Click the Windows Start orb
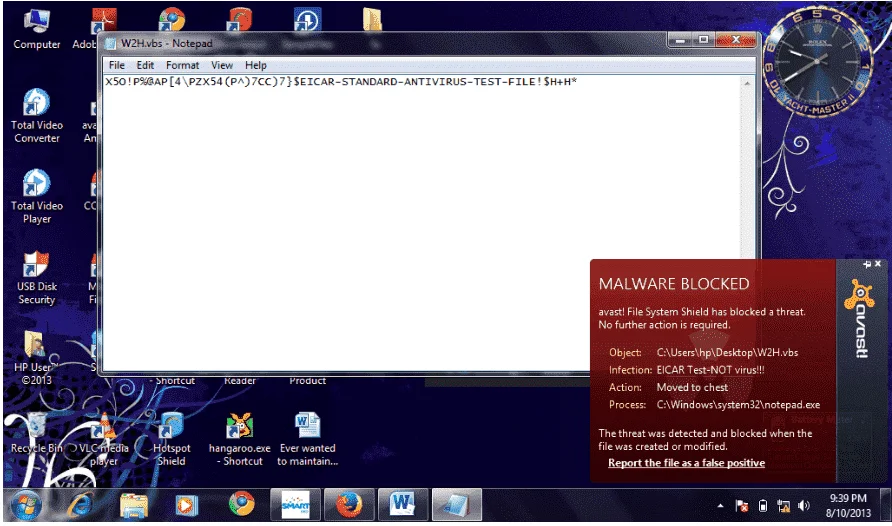This screenshot has width=892, height=526. click(x=26, y=505)
